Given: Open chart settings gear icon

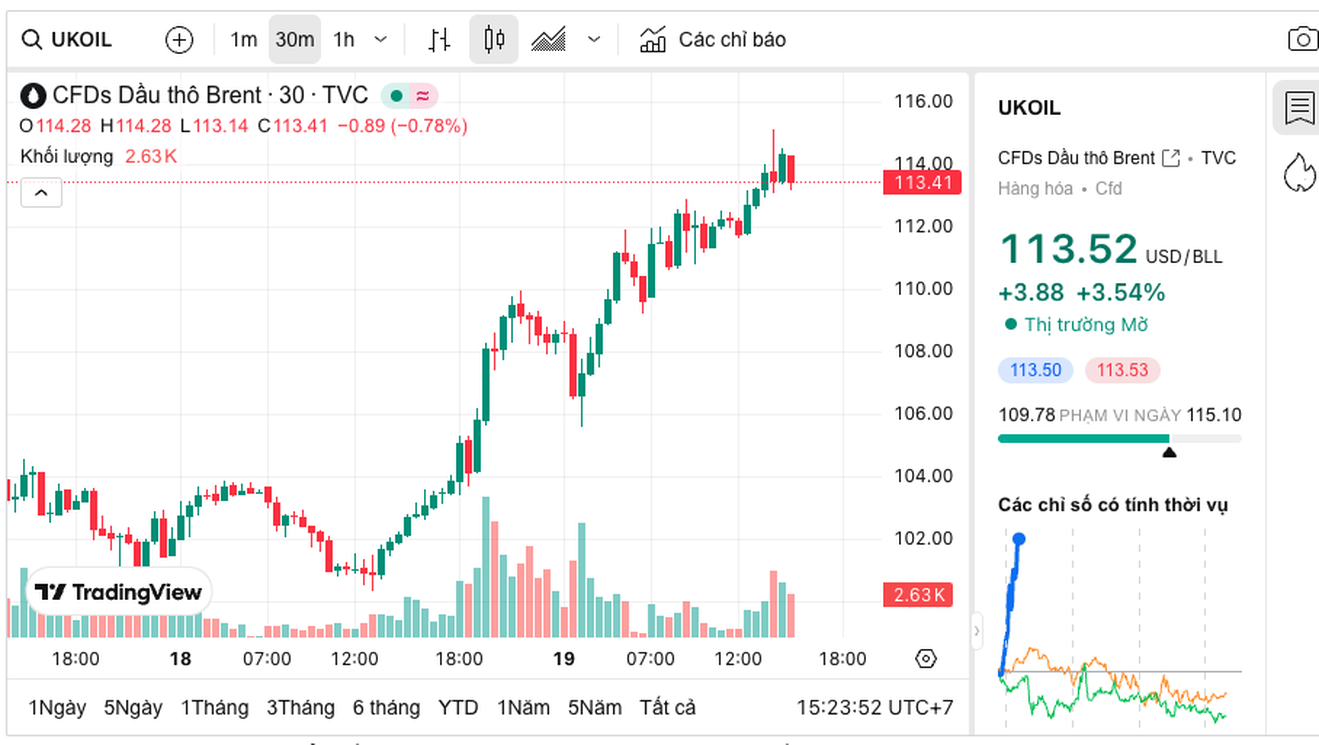Looking at the screenshot, I should tap(926, 659).
